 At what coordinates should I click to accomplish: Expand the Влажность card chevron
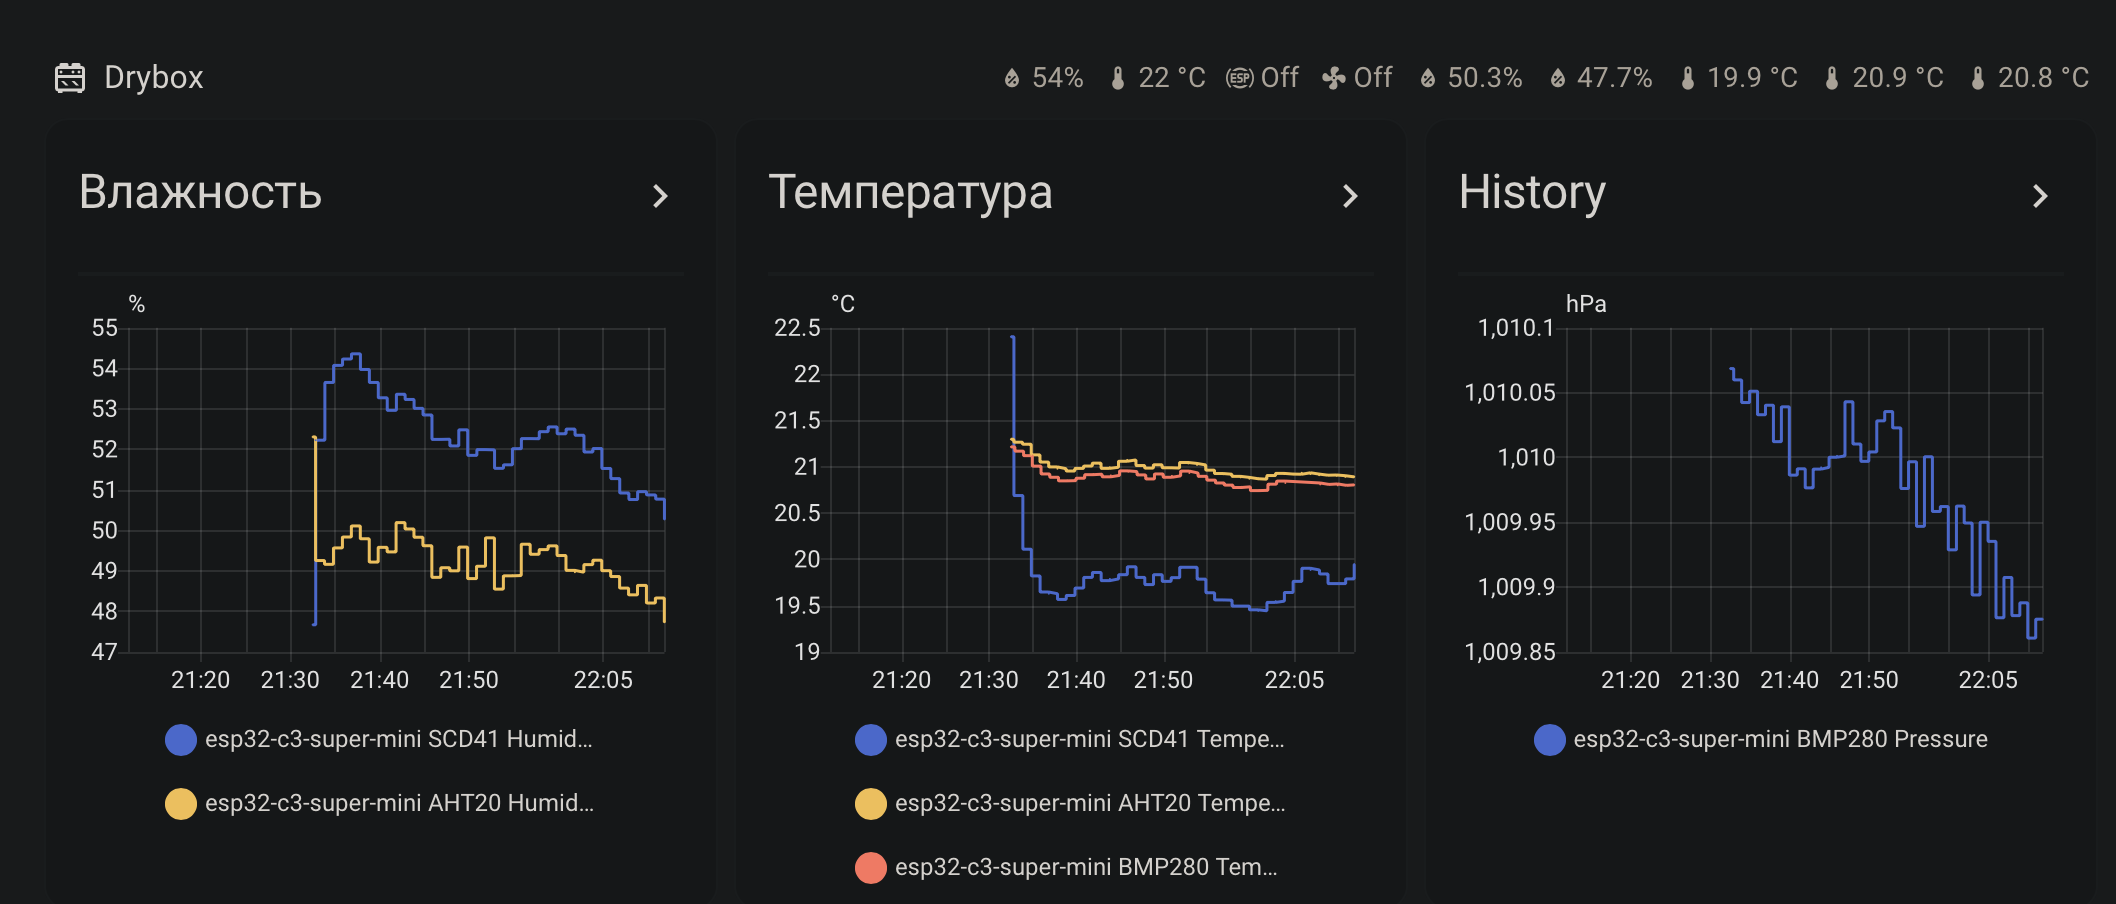[x=660, y=196]
